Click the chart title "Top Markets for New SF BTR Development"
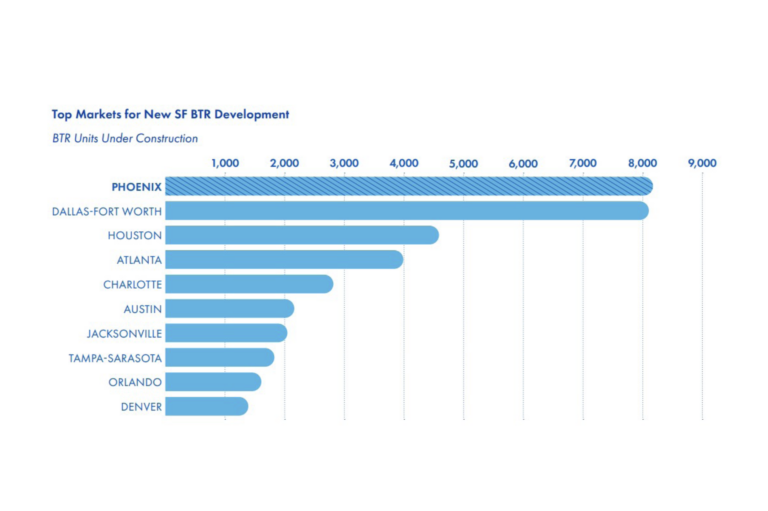Viewport: 768px width, 511px height. 170,114
